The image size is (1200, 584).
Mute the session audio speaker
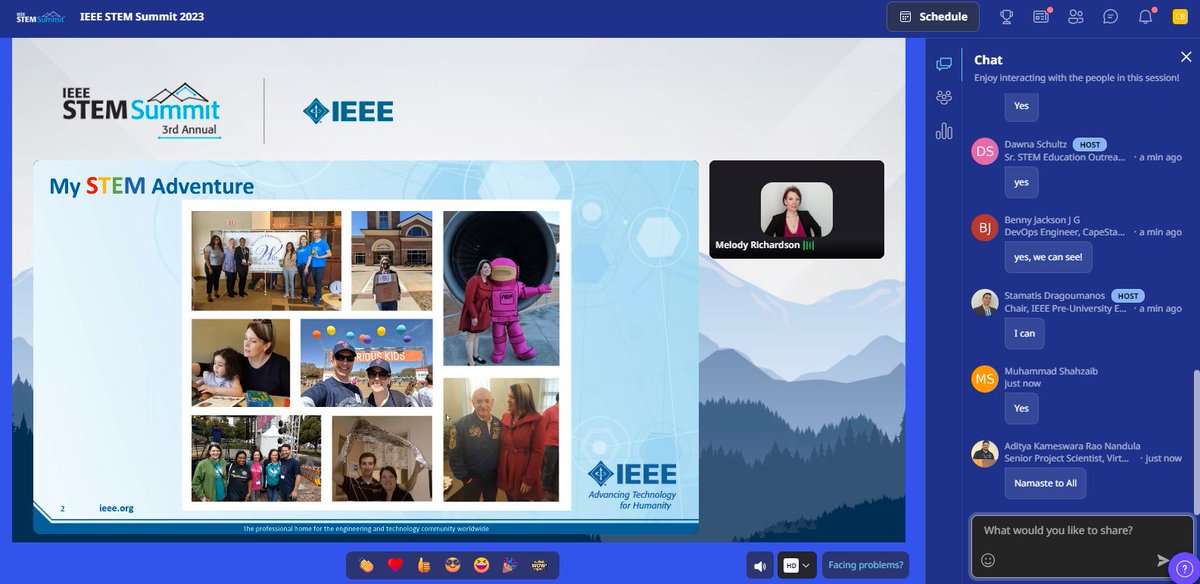pyautogui.click(x=760, y=566)
